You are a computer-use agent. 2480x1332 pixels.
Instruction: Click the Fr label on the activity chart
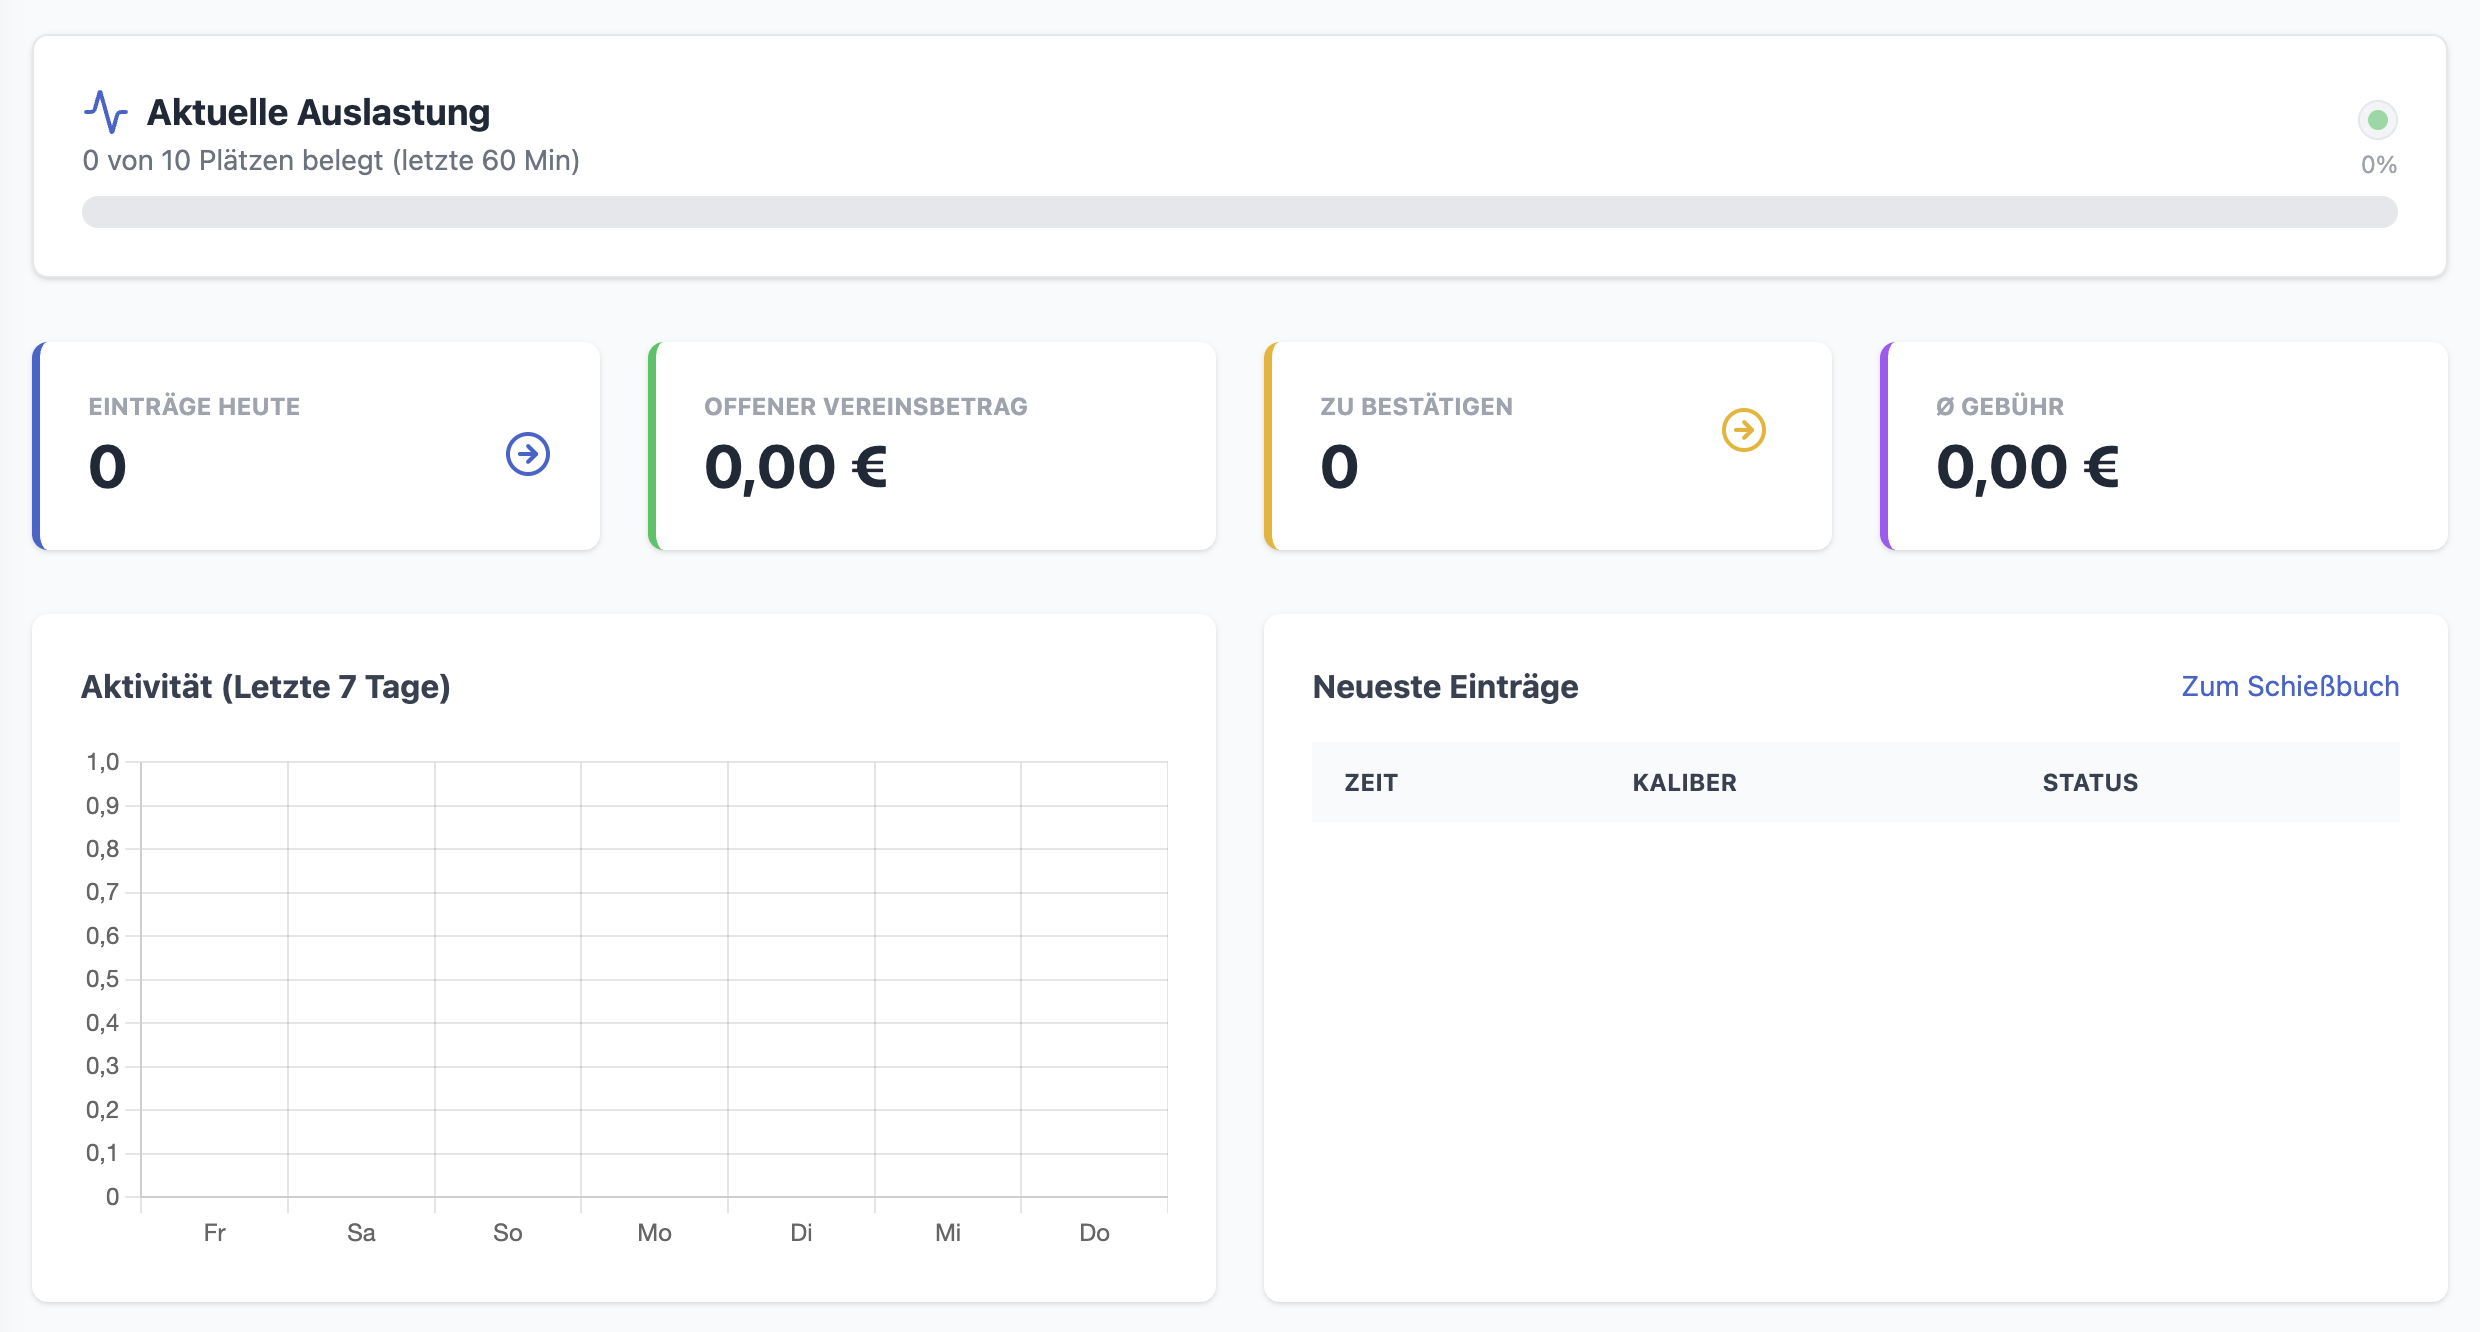[x=214, y=1233]
